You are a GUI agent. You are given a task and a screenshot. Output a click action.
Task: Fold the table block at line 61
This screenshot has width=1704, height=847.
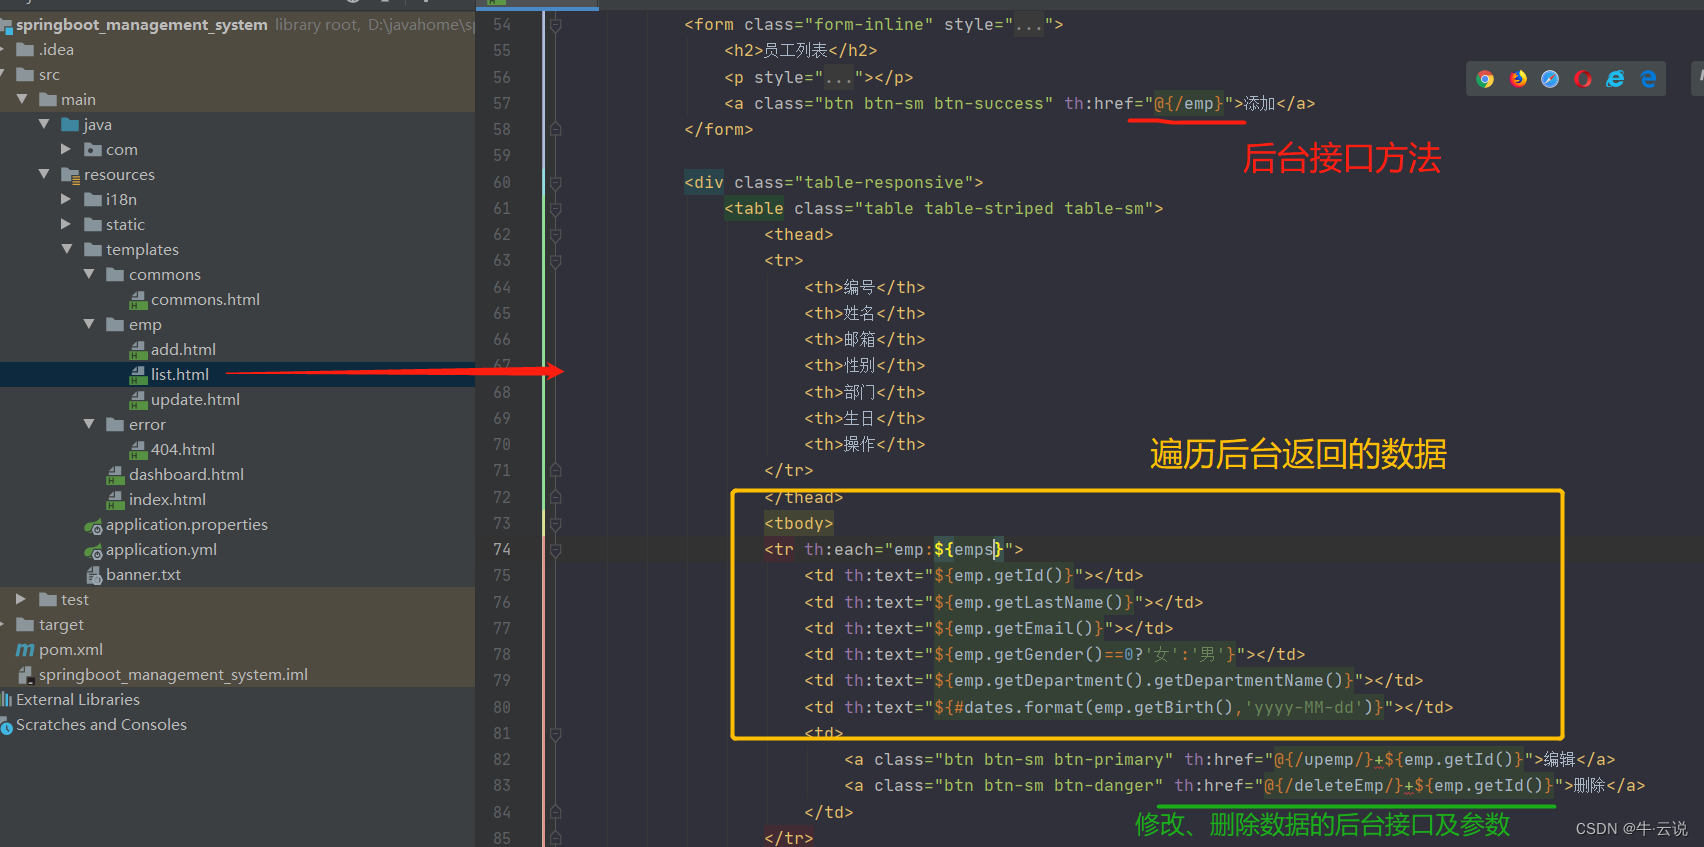click(x=555, y=208)
